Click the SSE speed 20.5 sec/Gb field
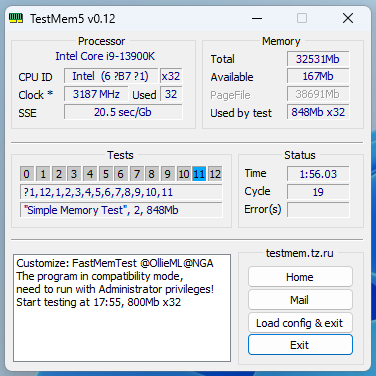376x376 pixels. [x=123, y=112]
